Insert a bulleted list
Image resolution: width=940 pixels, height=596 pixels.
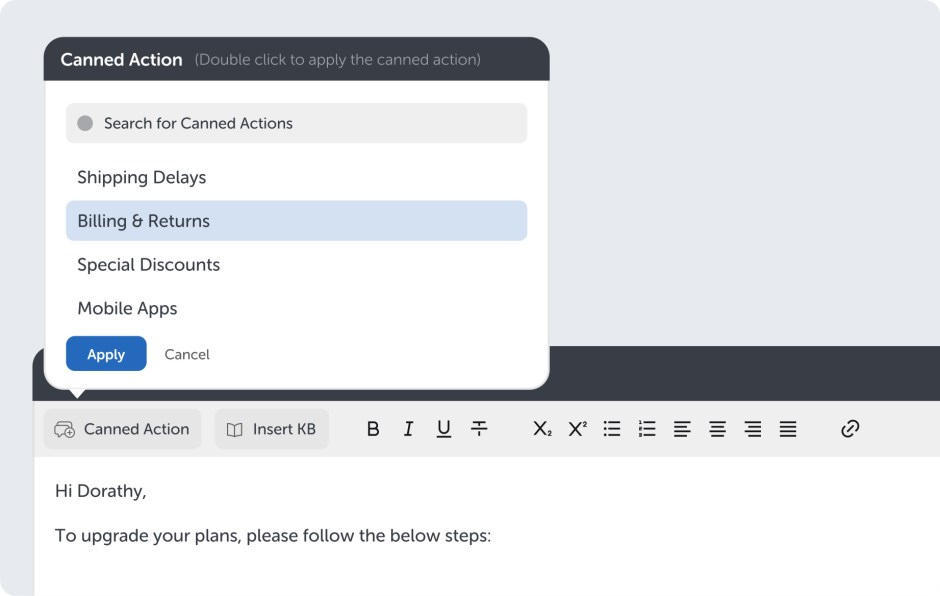612,429
